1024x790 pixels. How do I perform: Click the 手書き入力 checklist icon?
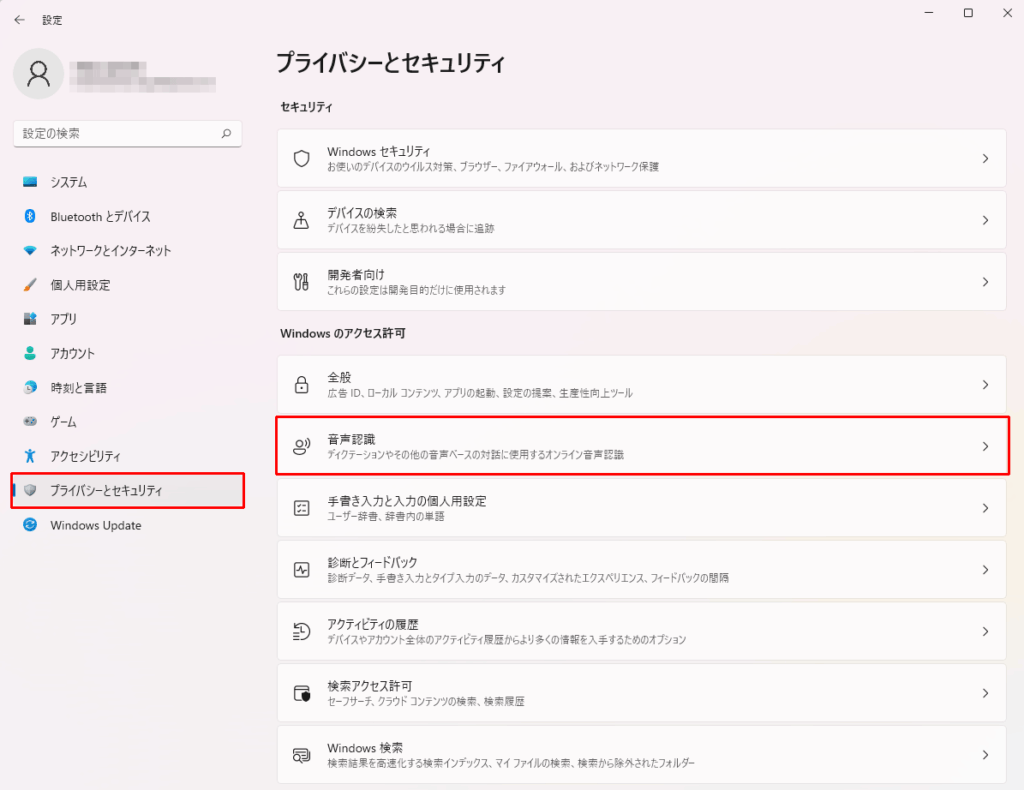pyautogui.click(x=301, y=508)
